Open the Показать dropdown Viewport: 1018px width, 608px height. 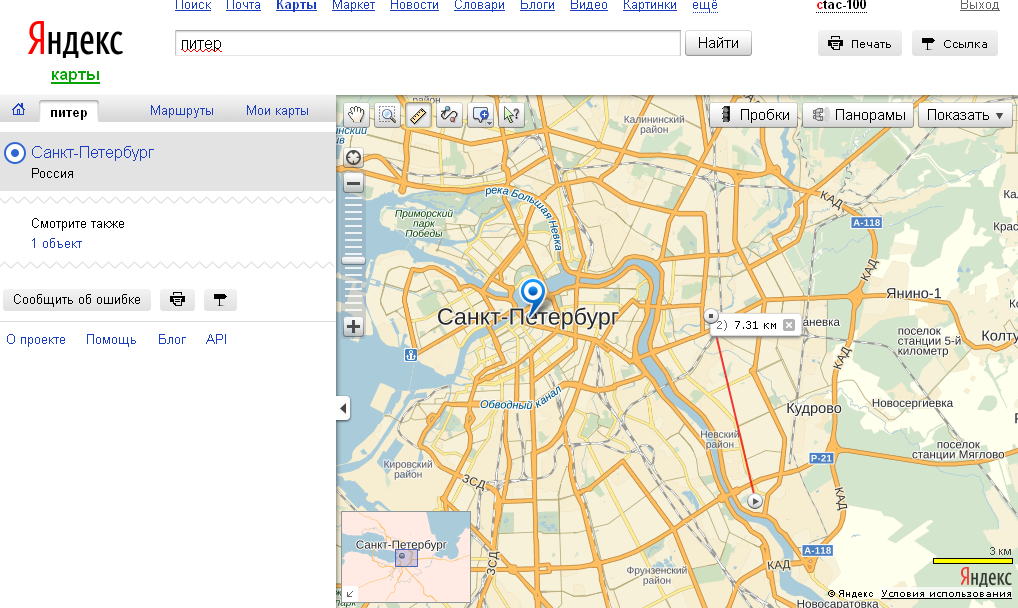pyautogui.click(x=965, y=115)
